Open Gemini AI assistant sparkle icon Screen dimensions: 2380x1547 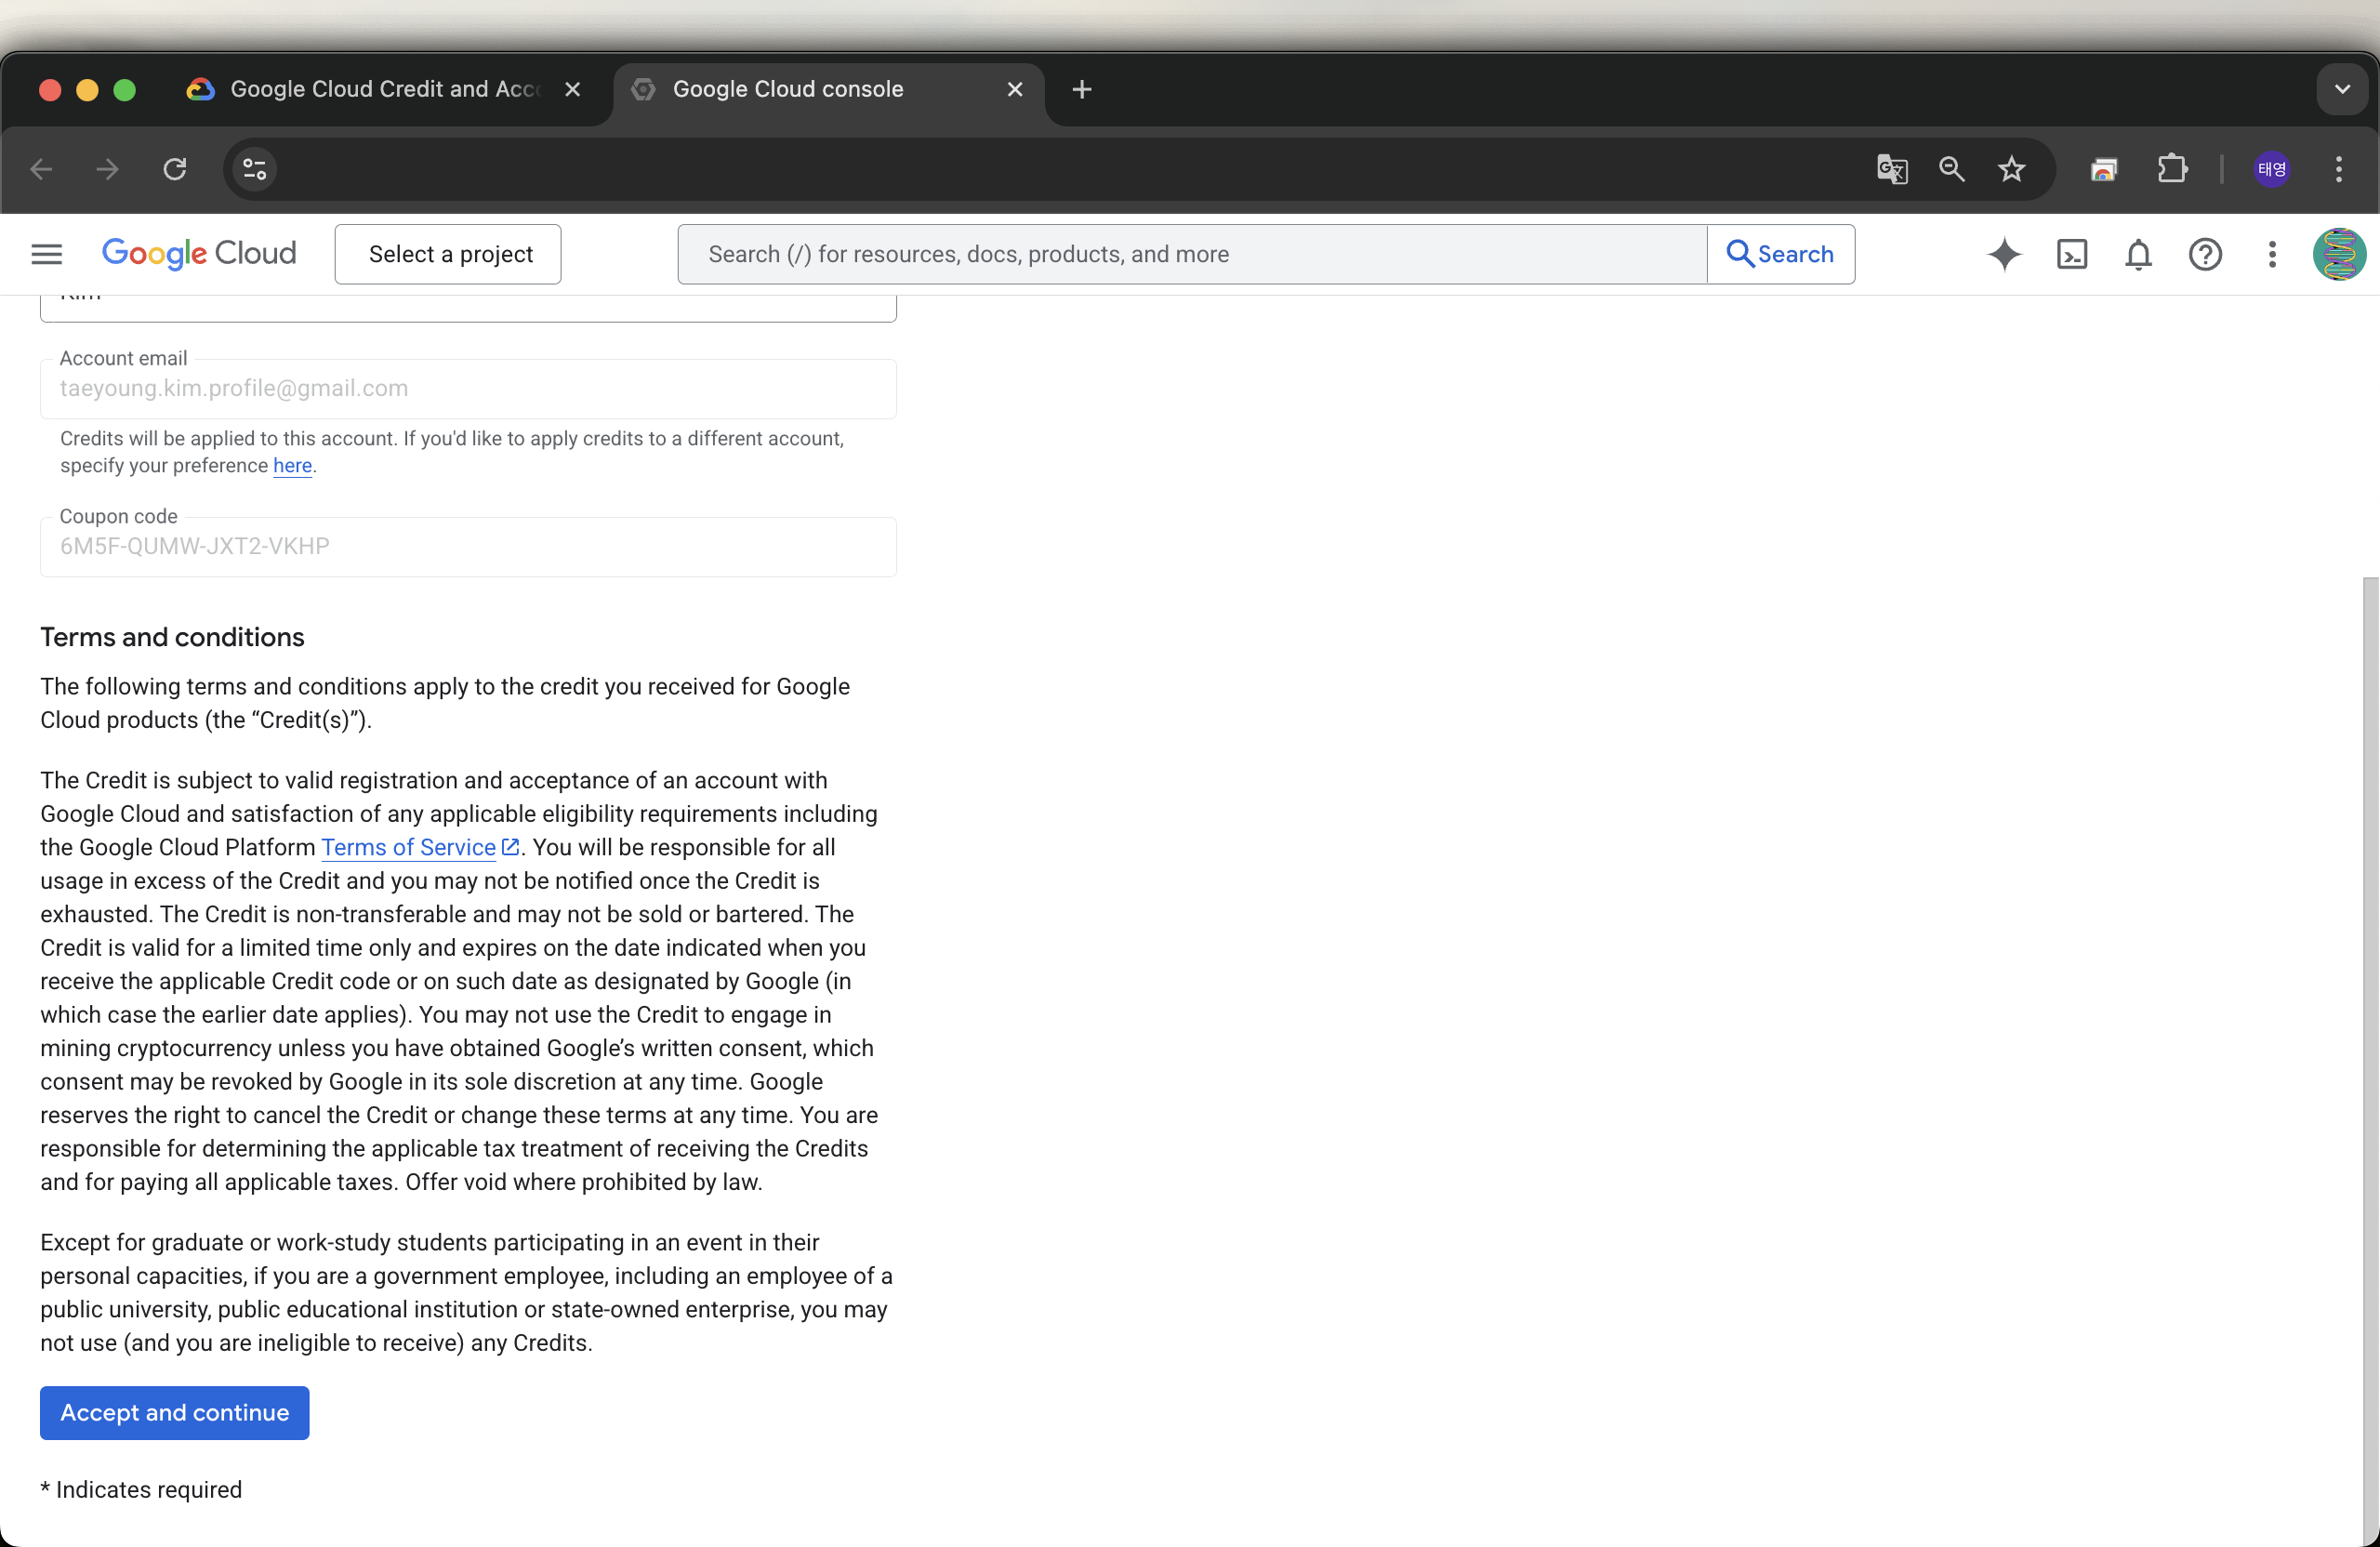(2004, 254)
